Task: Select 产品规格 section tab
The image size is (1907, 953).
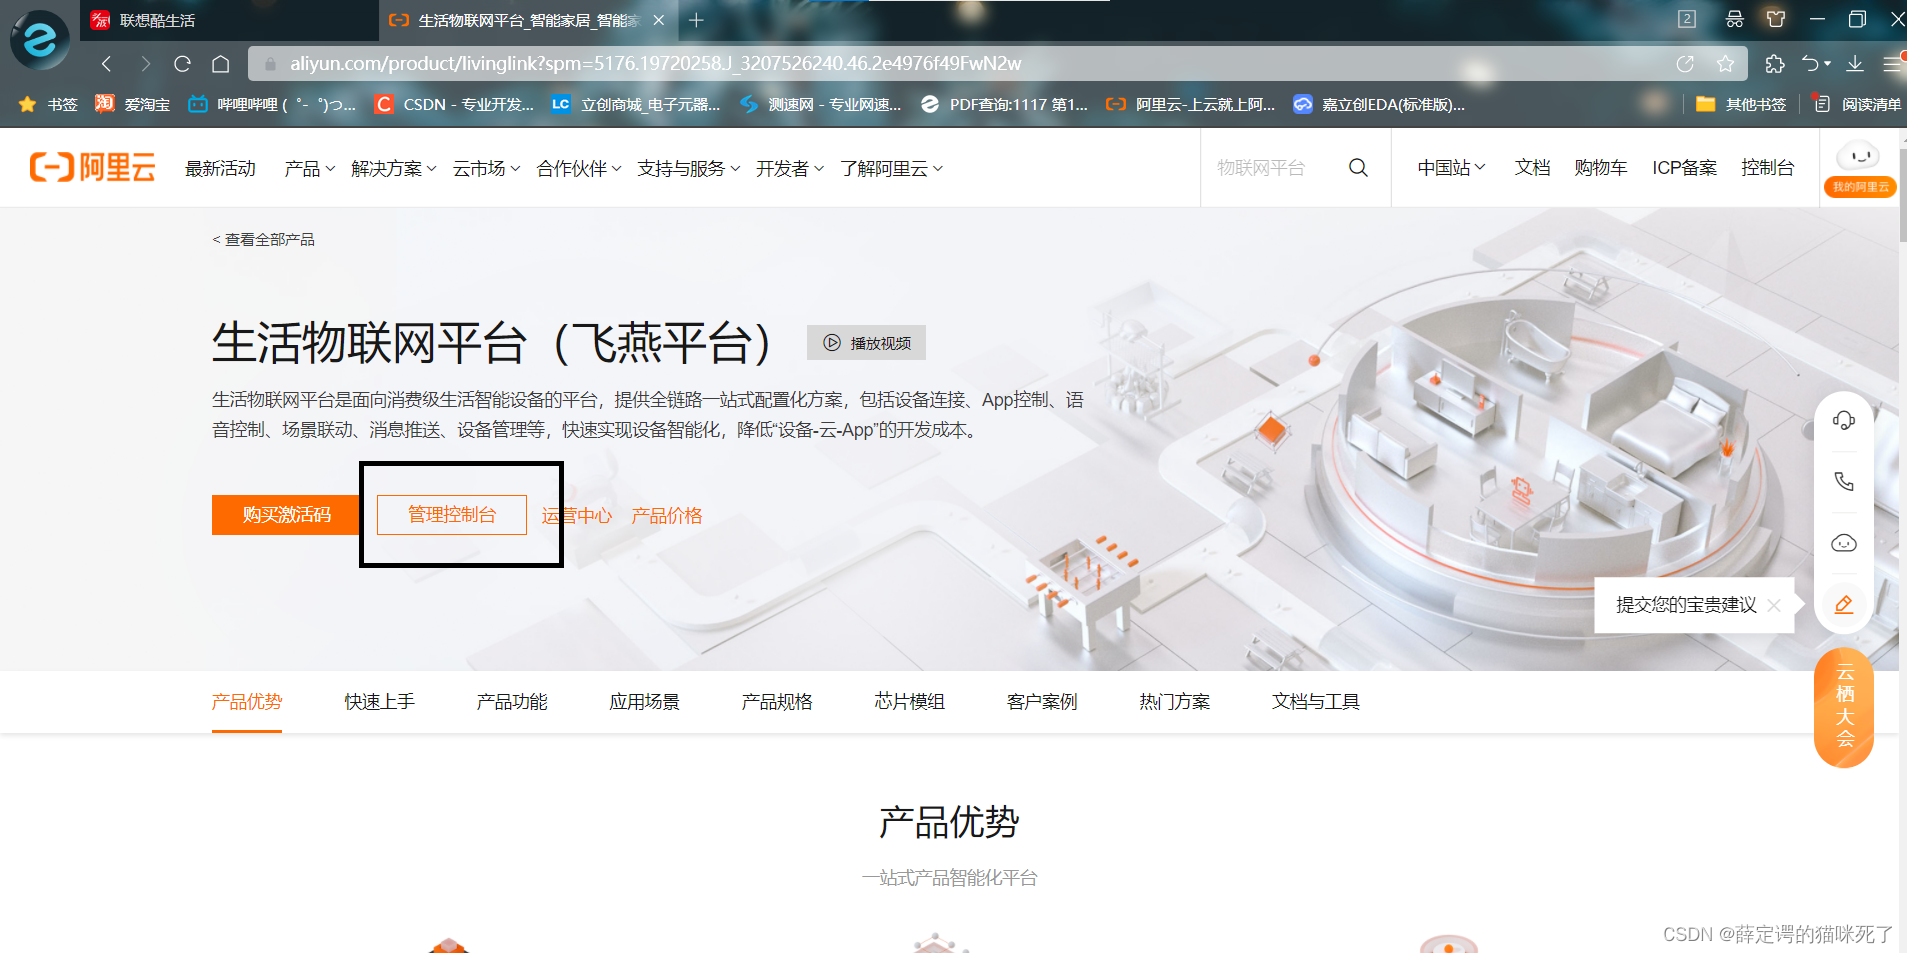Action: click(777, 702)
